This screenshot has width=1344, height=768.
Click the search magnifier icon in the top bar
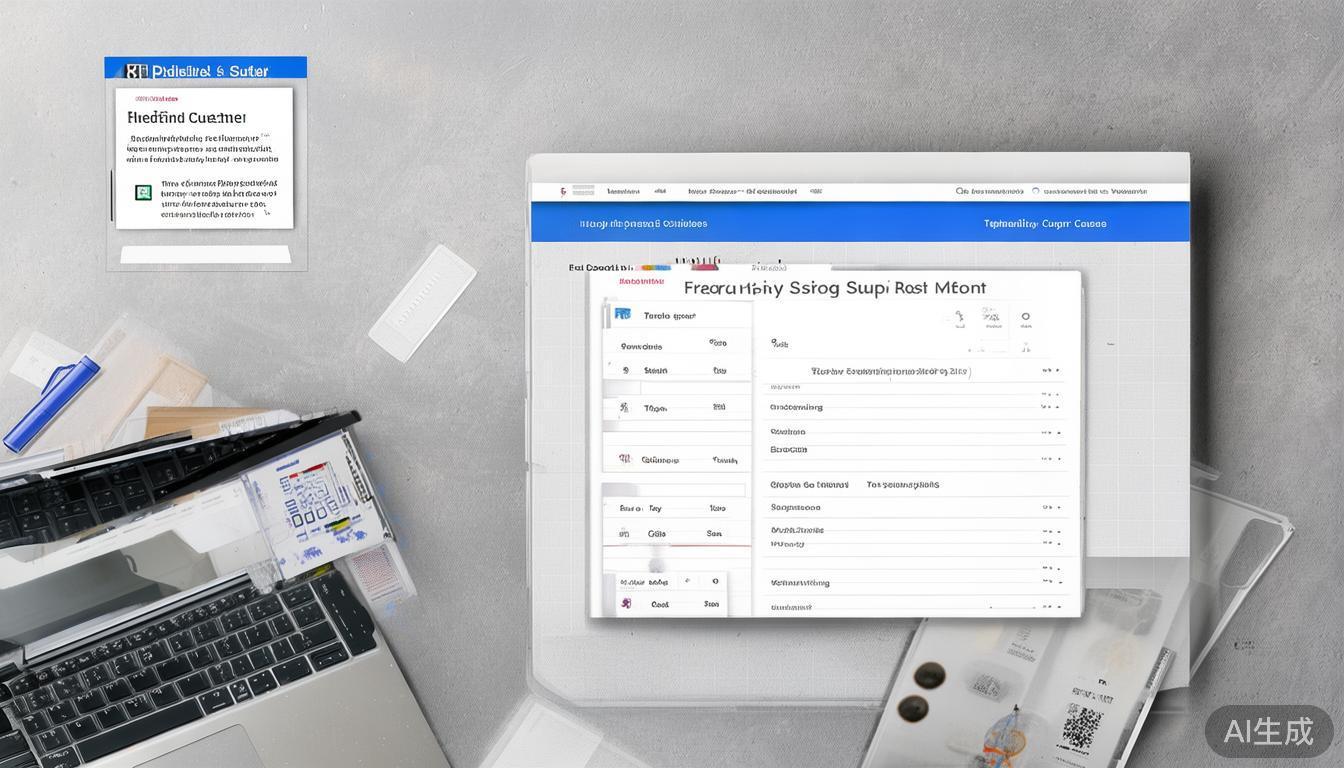tap(962, 191)
